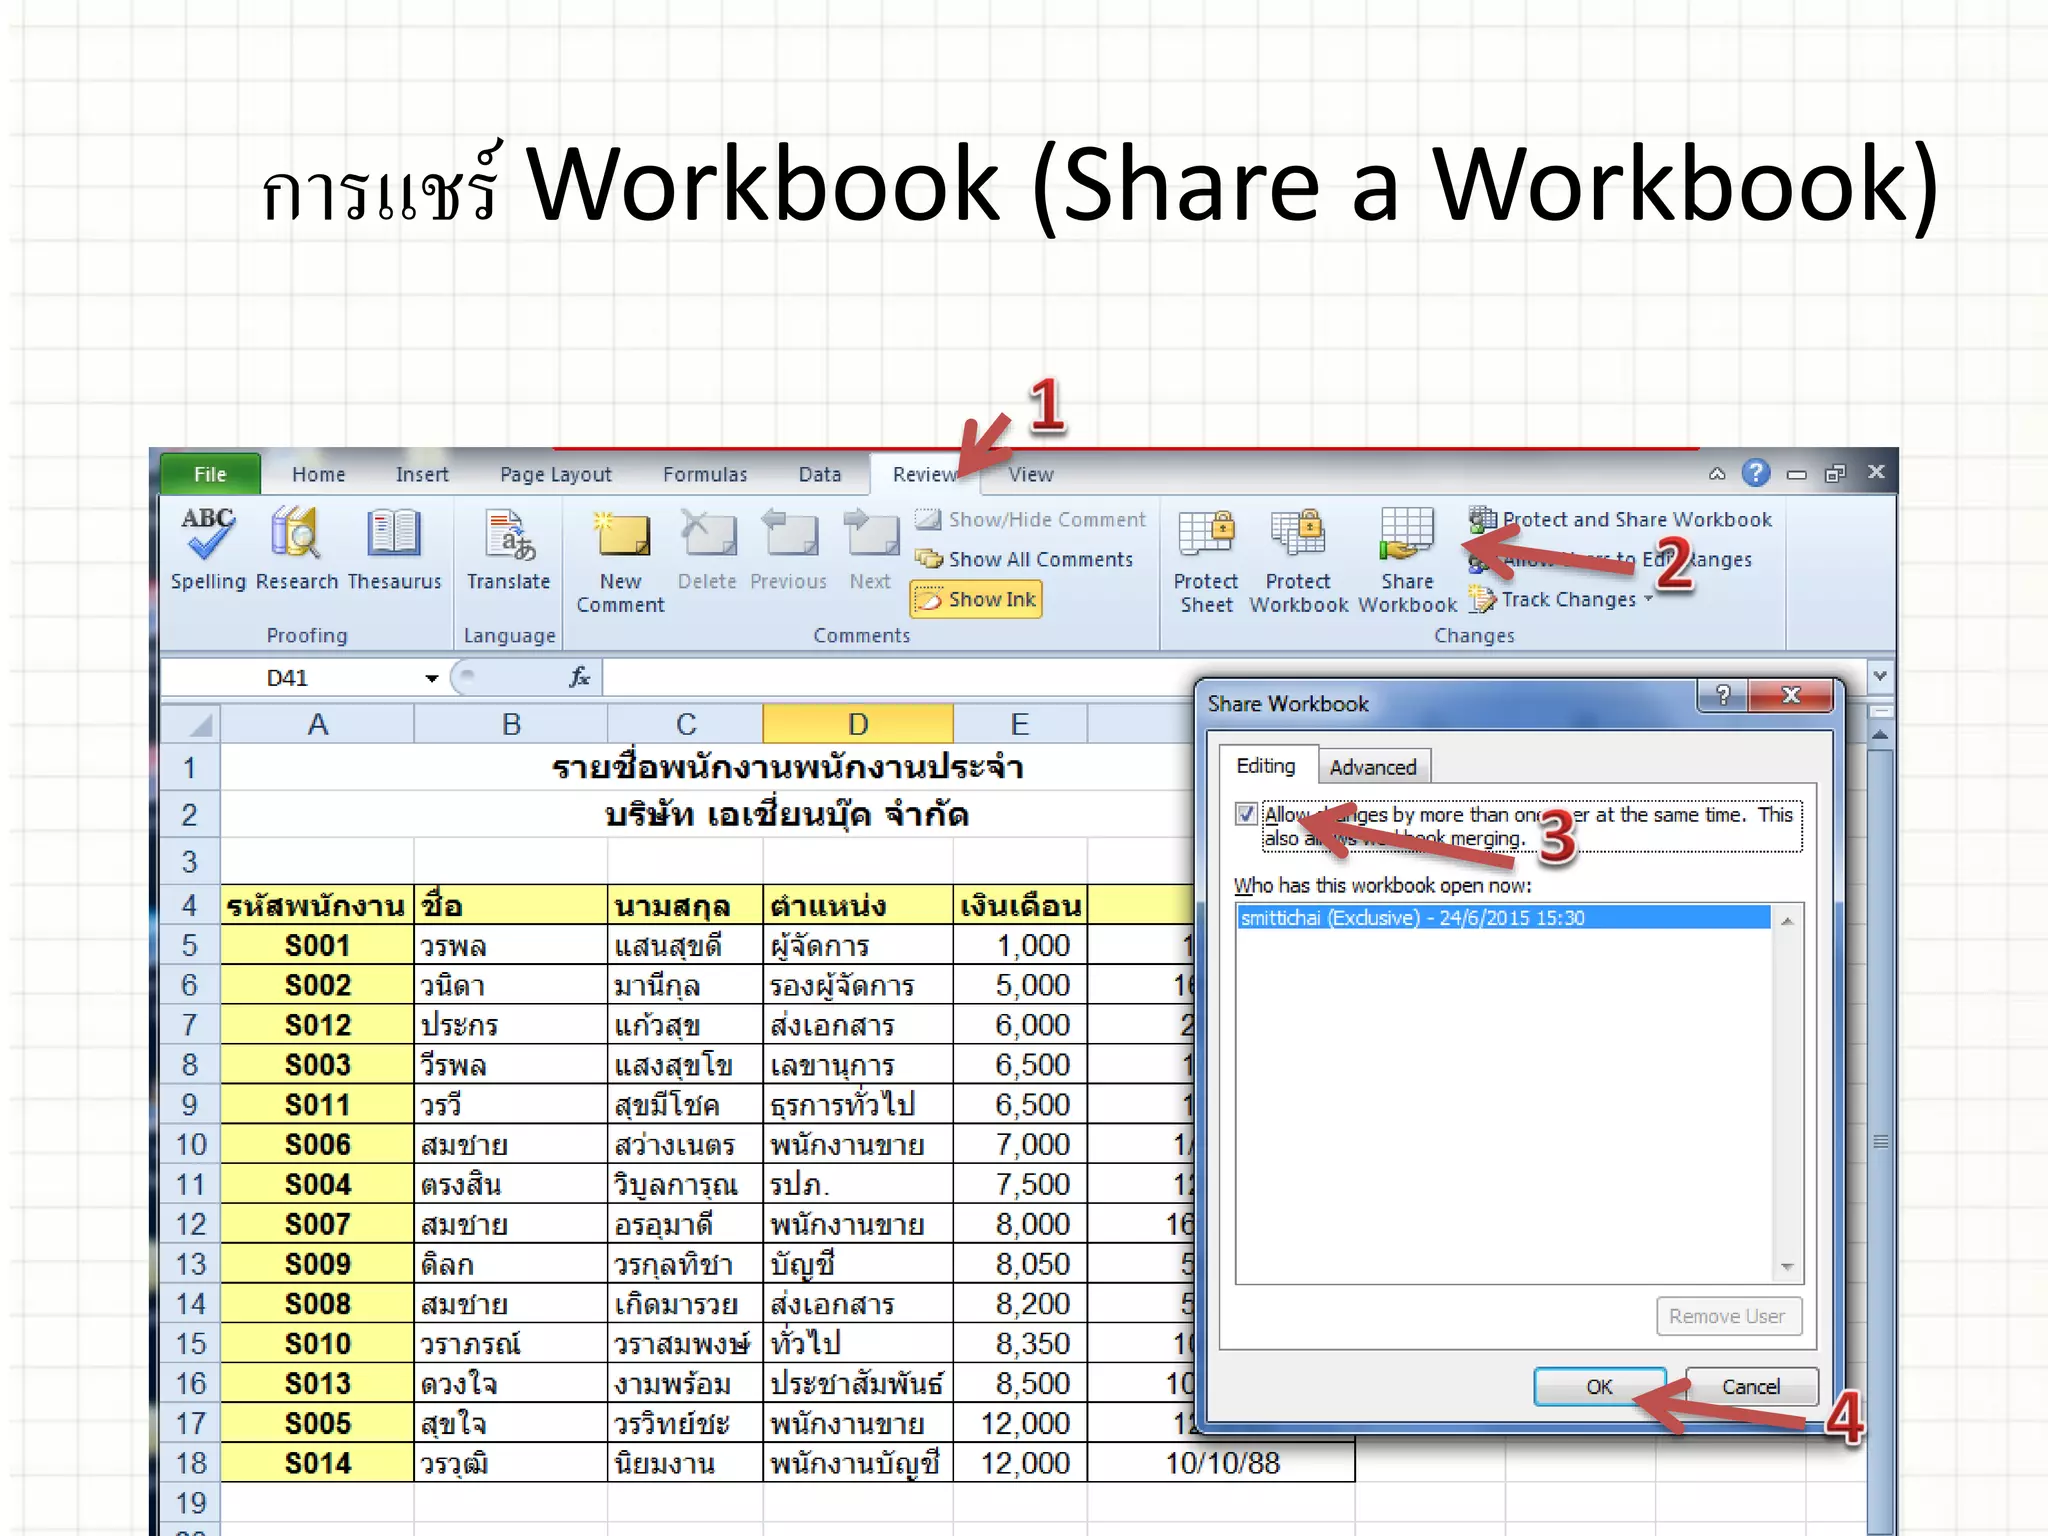This screenshot has height=1536, width=2048.
Task: Click the Remove User button
Action: [x=1728, y=1316]
